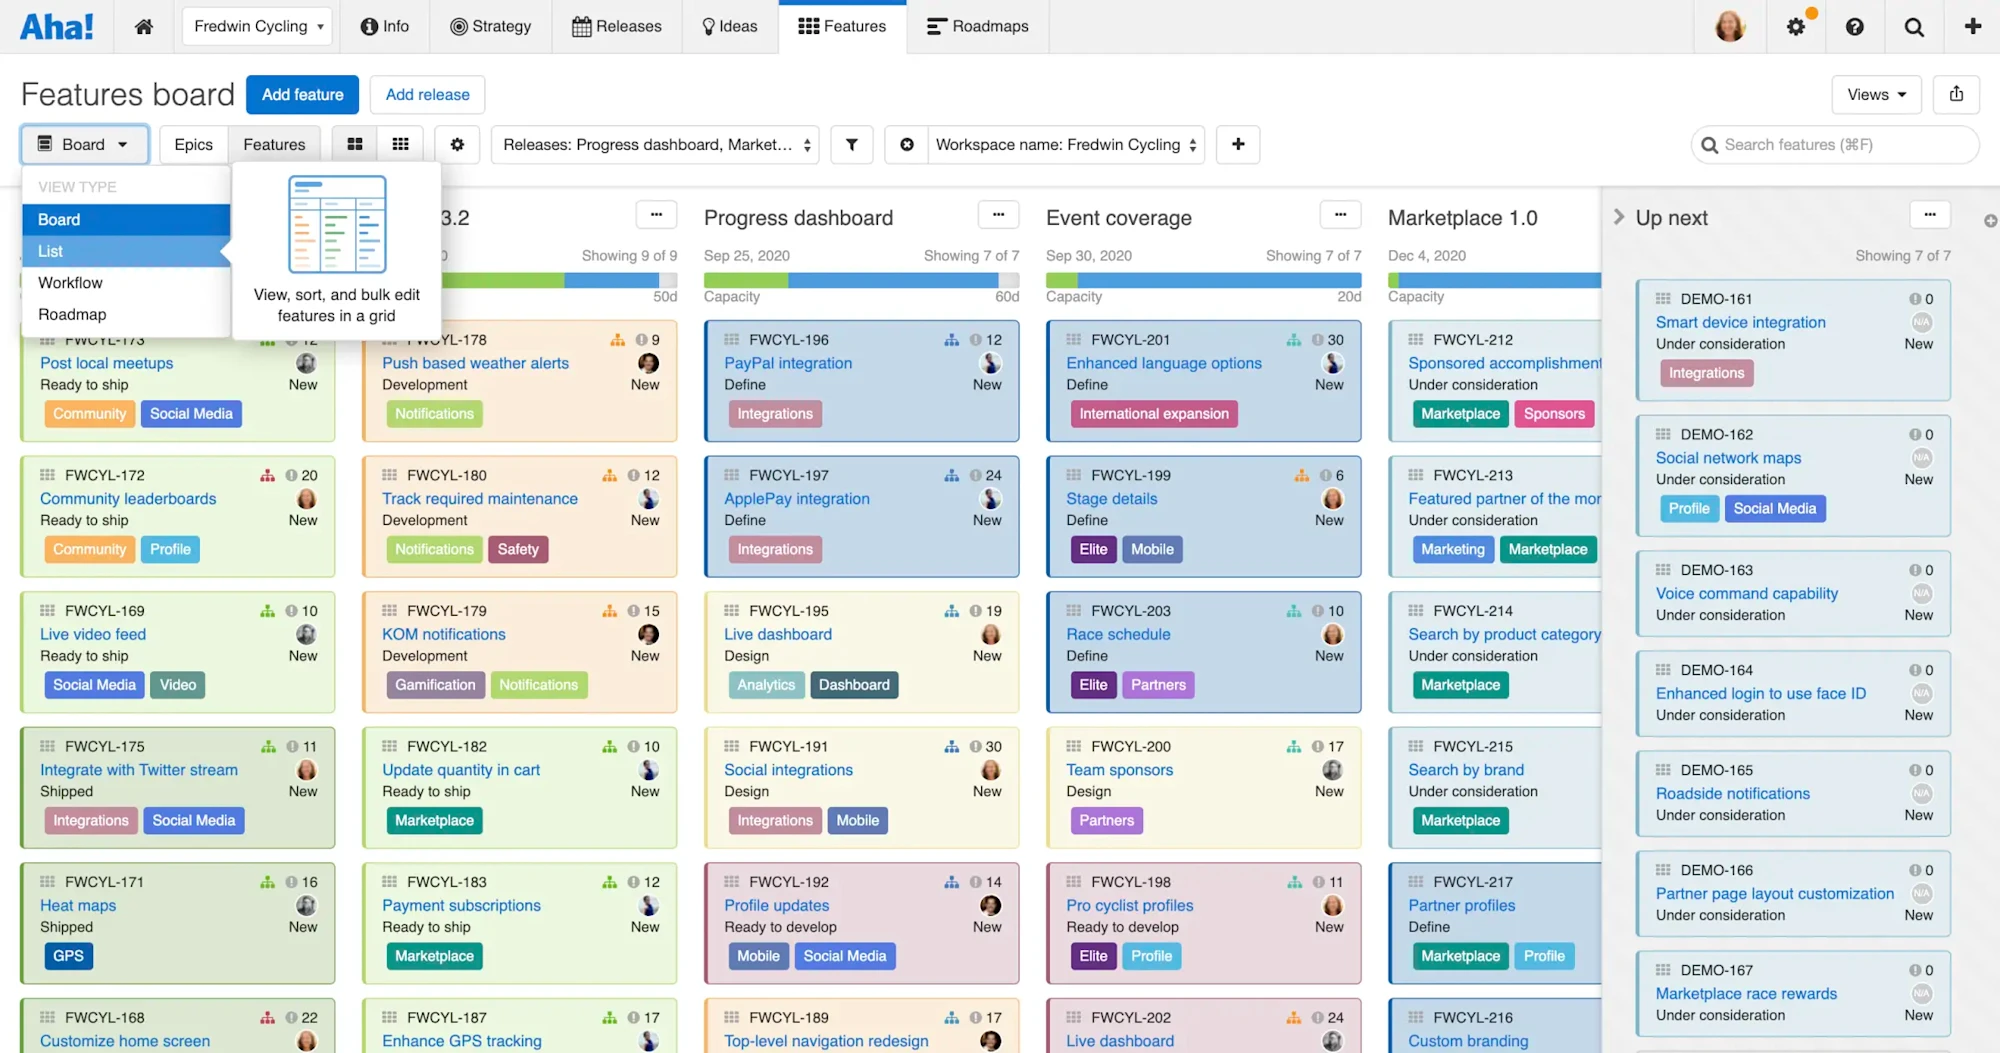Click the Add feature button
Viewport: 2000px width, 1053px height.
point(303,94)
